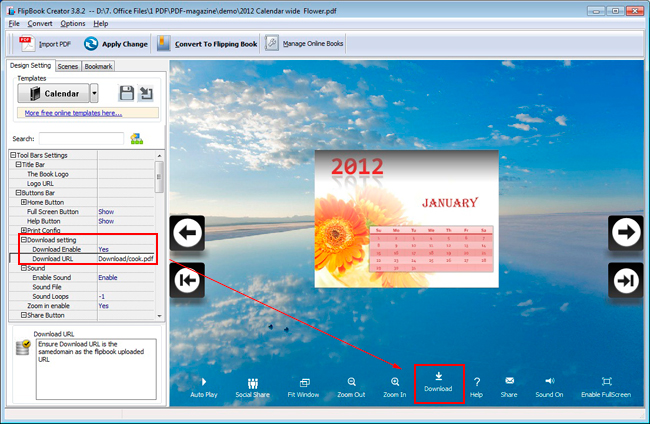Enable FullScreen mode icon
650x424 pixels.
coord(606,382)
